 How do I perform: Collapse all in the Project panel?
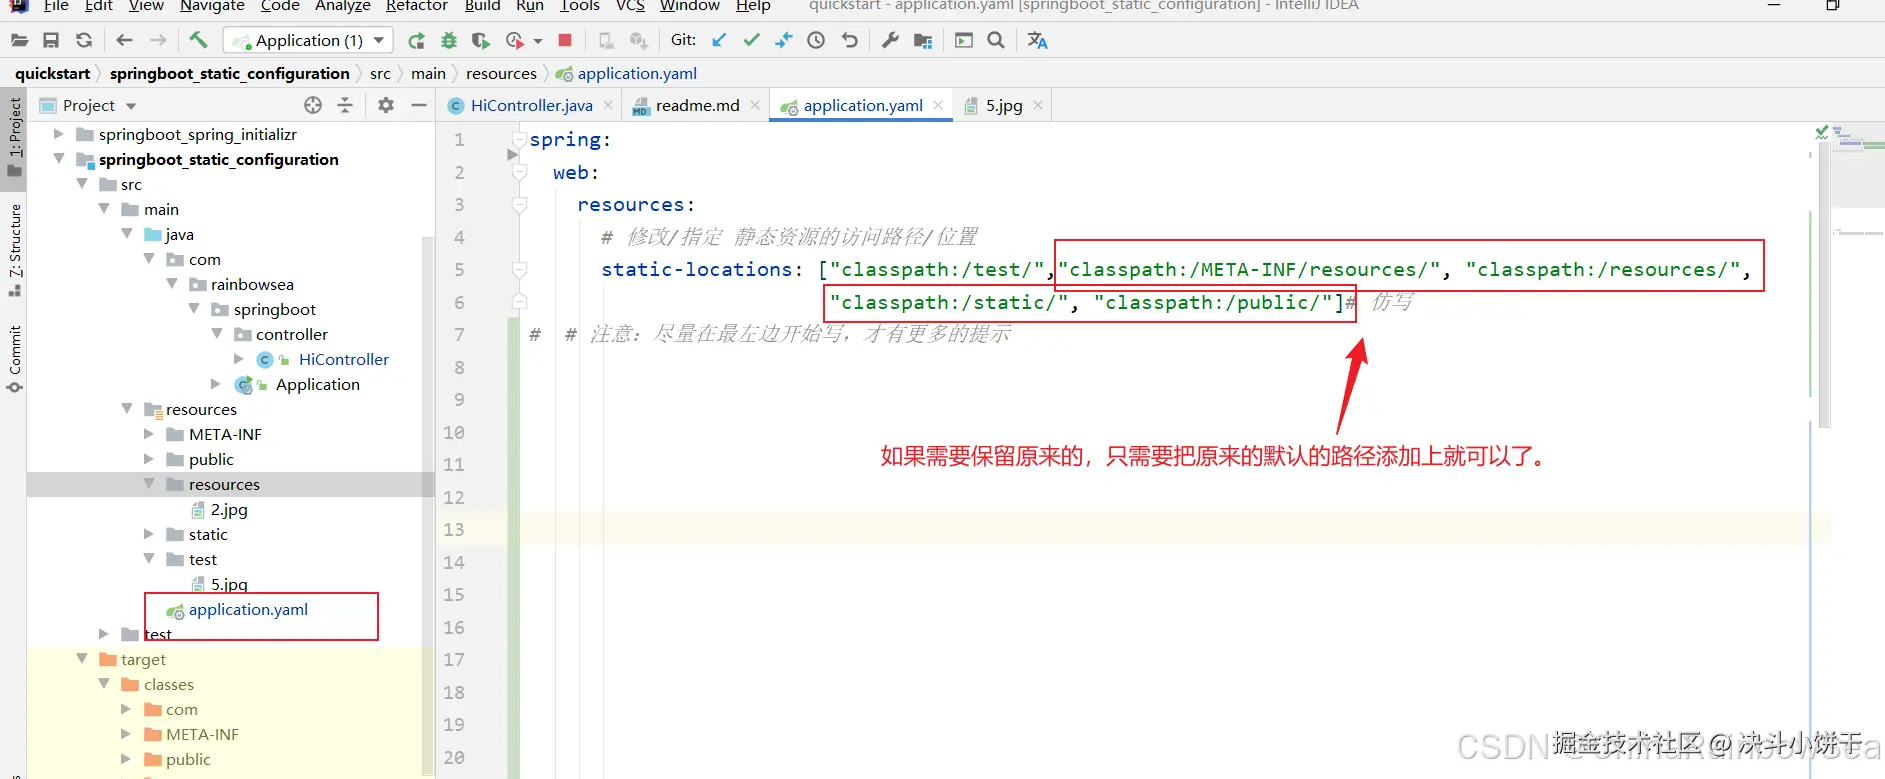[345, 105]
